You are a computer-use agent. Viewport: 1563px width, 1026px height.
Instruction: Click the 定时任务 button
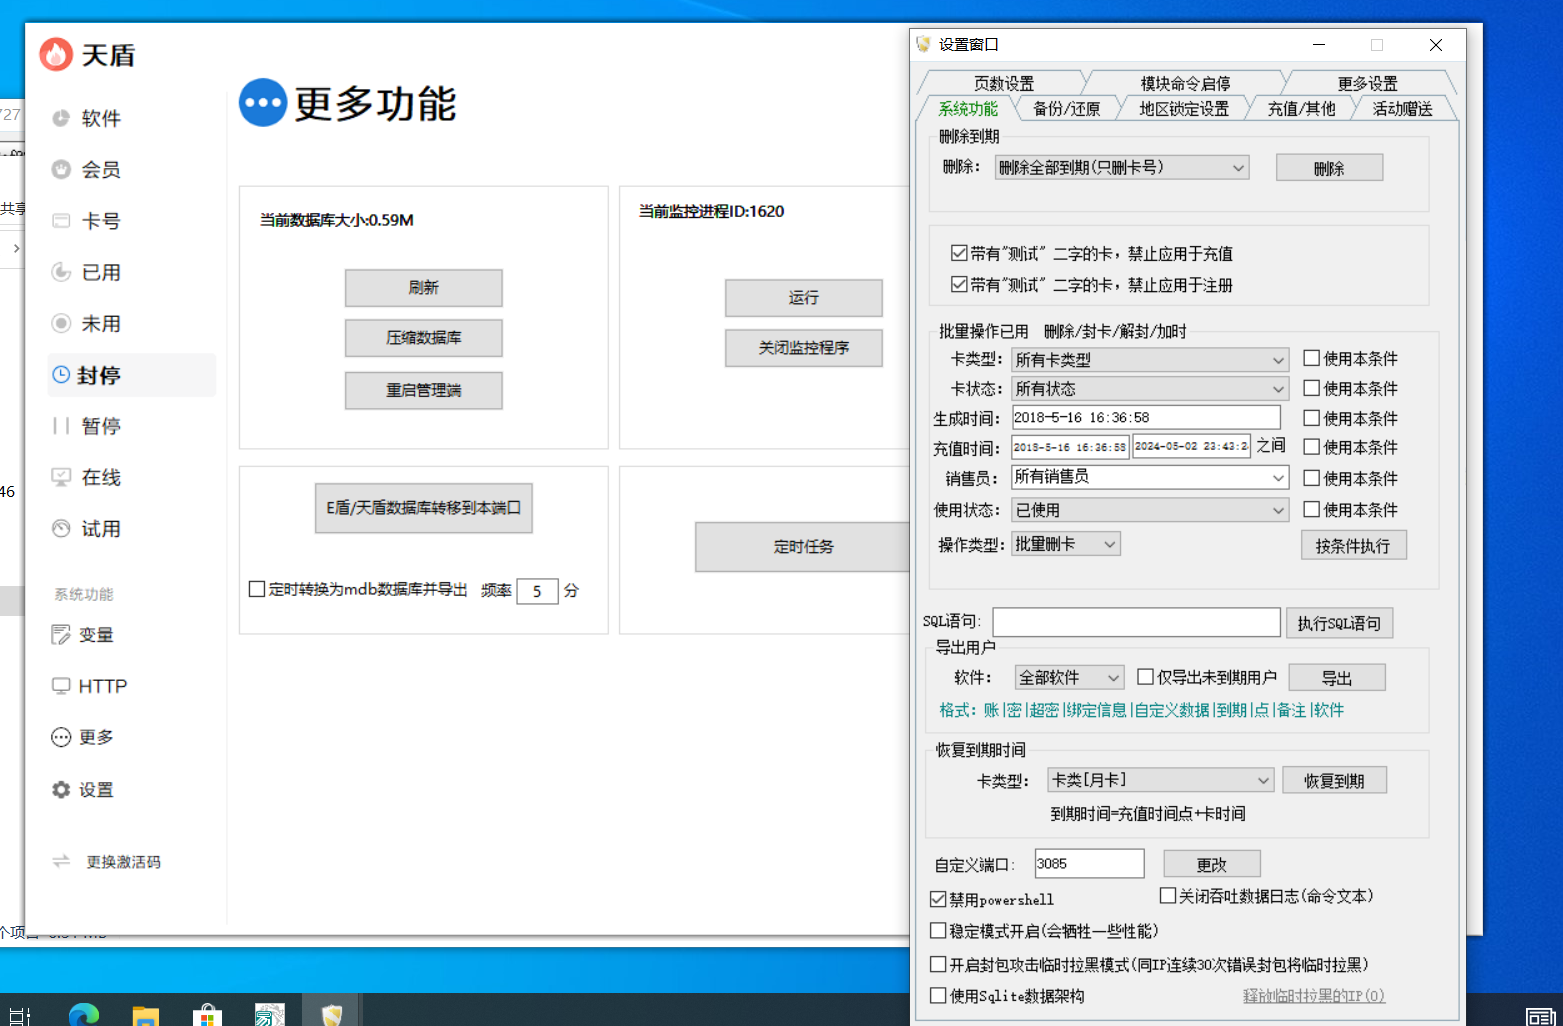pyautogui.click(x=804, y=546)
